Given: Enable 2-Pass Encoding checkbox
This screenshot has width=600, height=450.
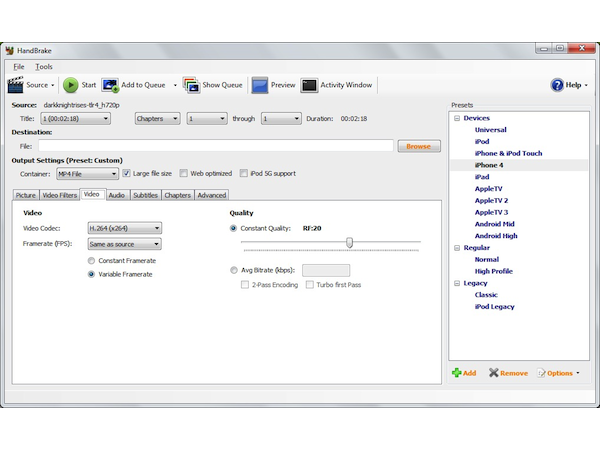Looking at the screenshot, I should tap(245, 285).
